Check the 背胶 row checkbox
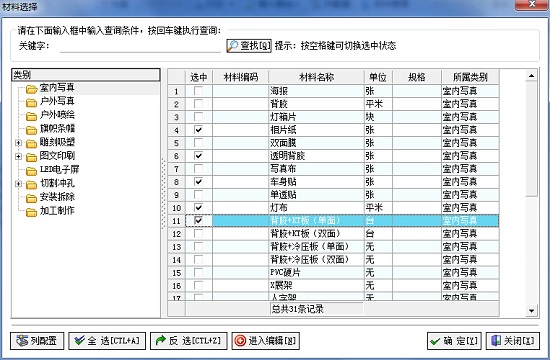 tap(198, 104)
